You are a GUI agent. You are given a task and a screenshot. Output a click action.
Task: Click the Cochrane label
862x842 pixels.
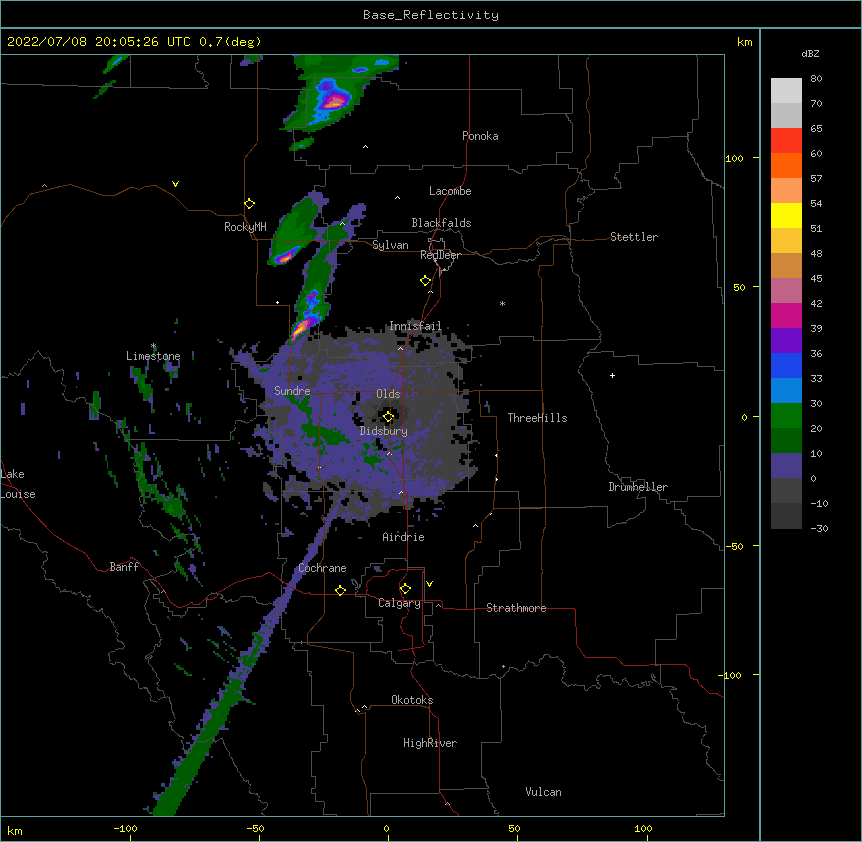pyautogui.click(x=322, y=568)
